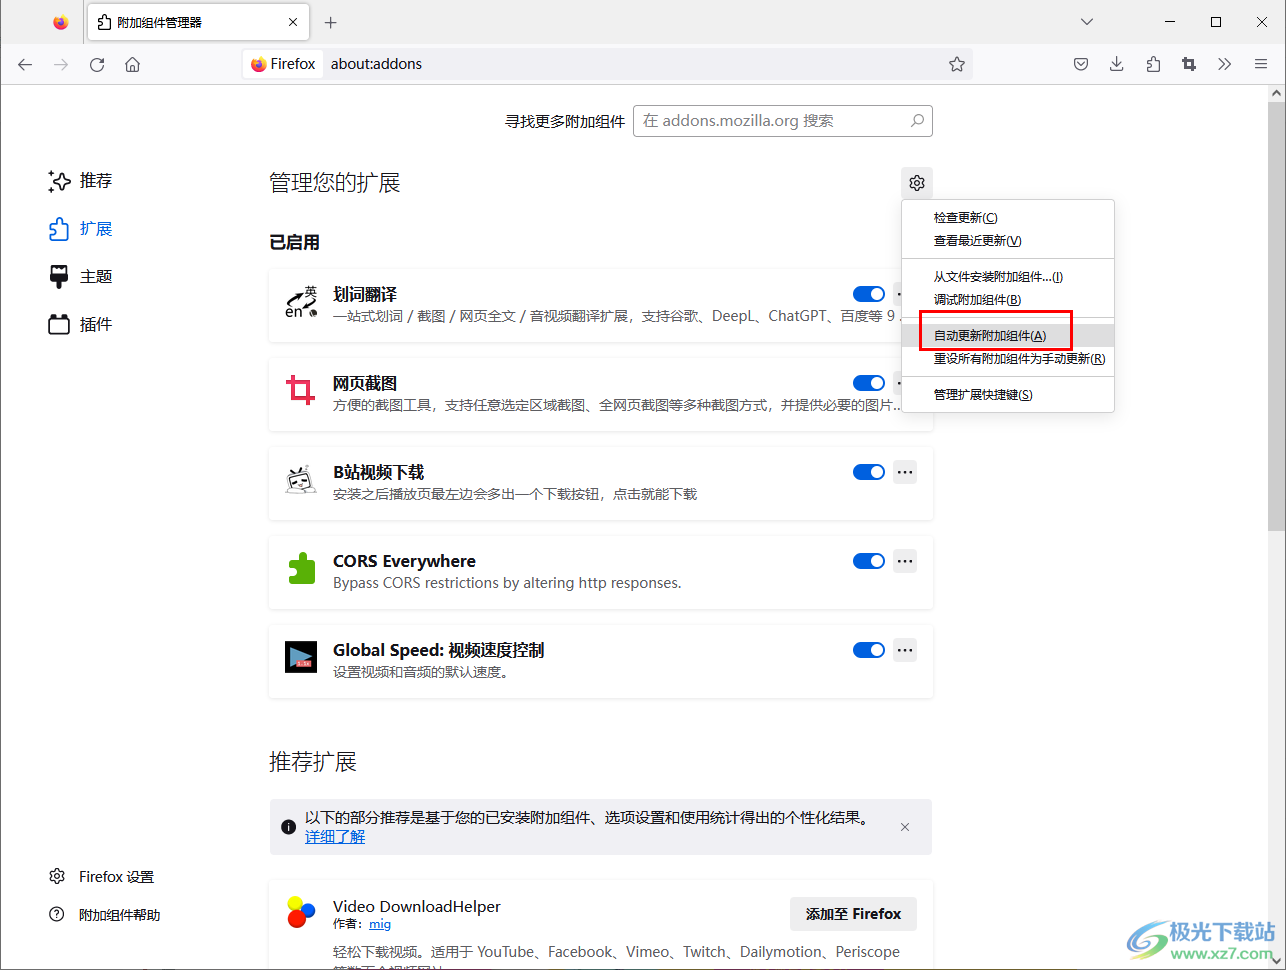Choose 查看最近更新(V) from the menu
1286x970 pixels.
tap(1008, 241)
